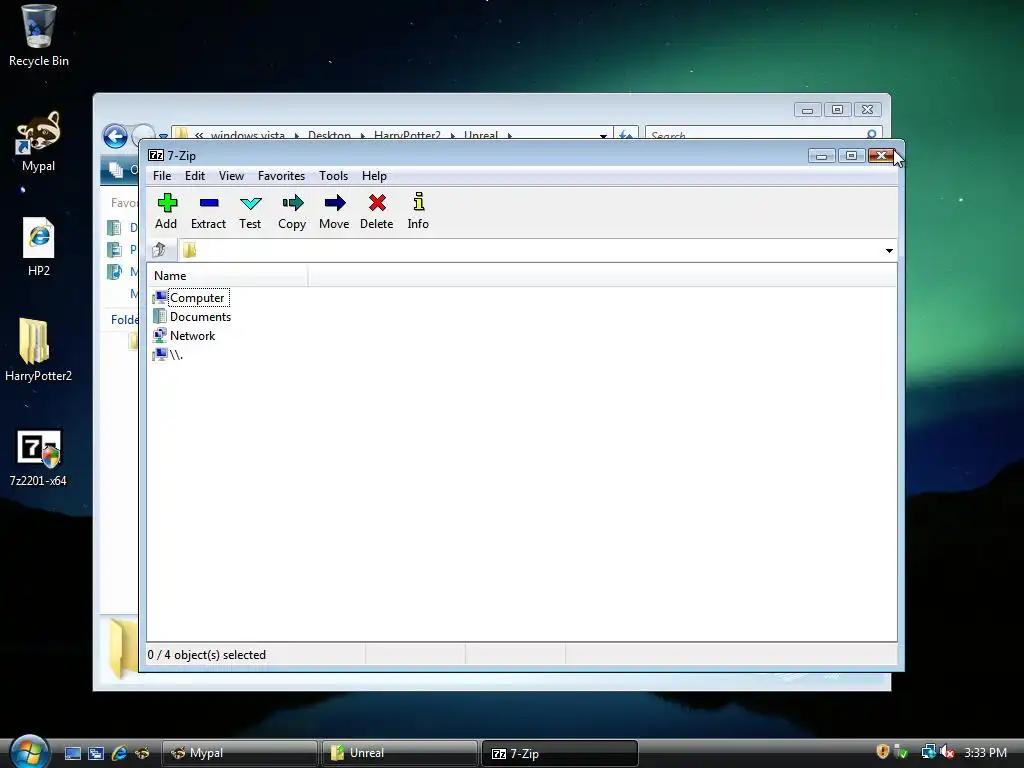Click Explorer's refresh button
The image size is (1024, 768).
click(x=625, y=135)
